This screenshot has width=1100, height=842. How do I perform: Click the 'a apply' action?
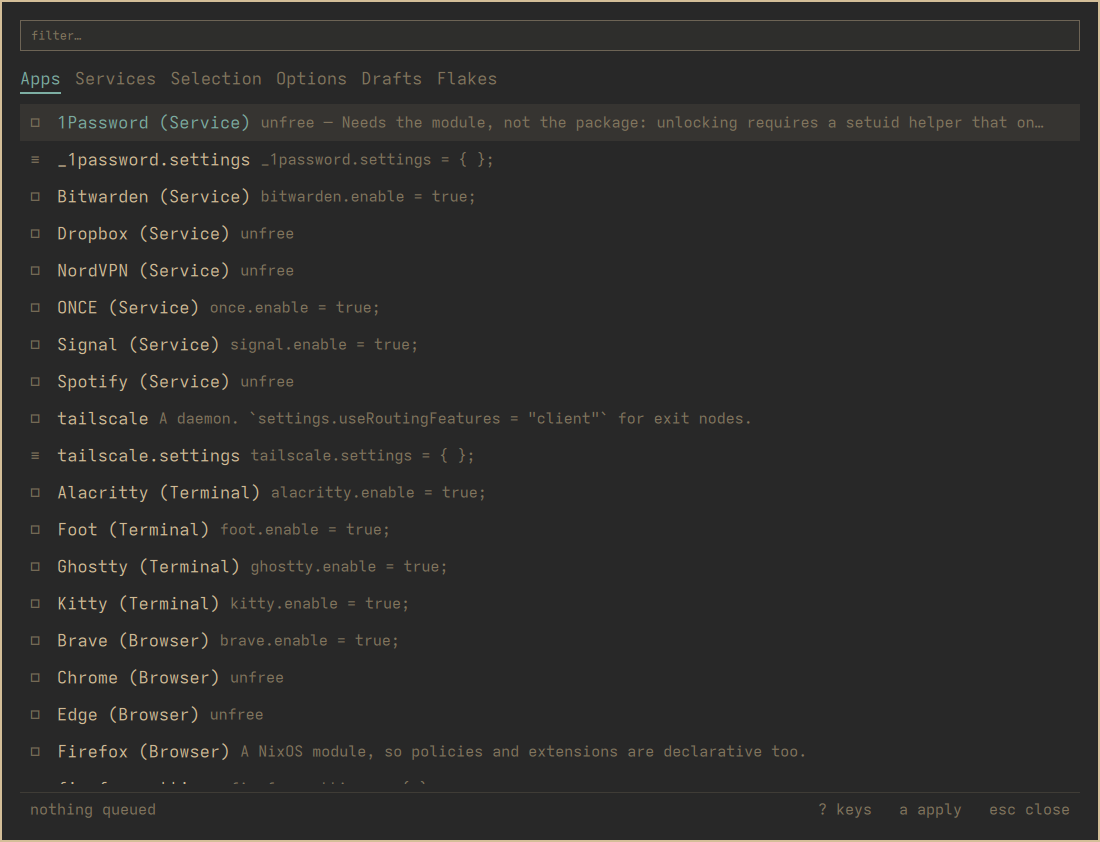pos(930,810)
